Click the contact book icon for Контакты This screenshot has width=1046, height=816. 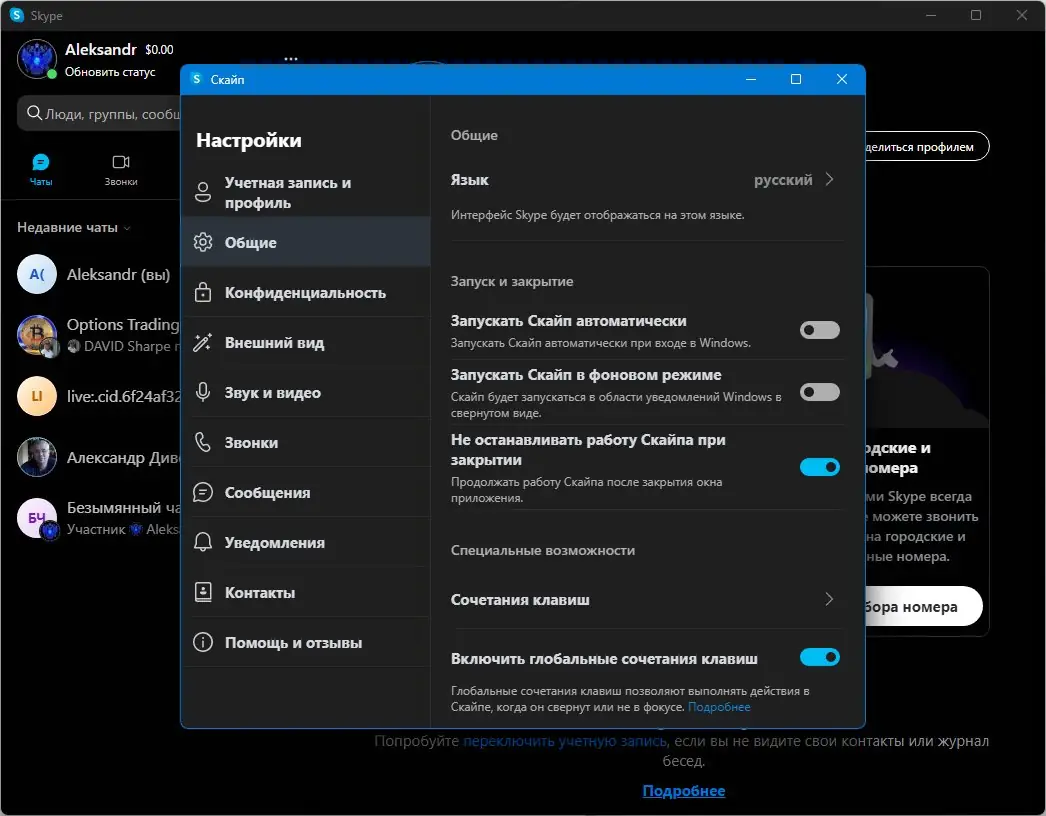pos(203,592)
